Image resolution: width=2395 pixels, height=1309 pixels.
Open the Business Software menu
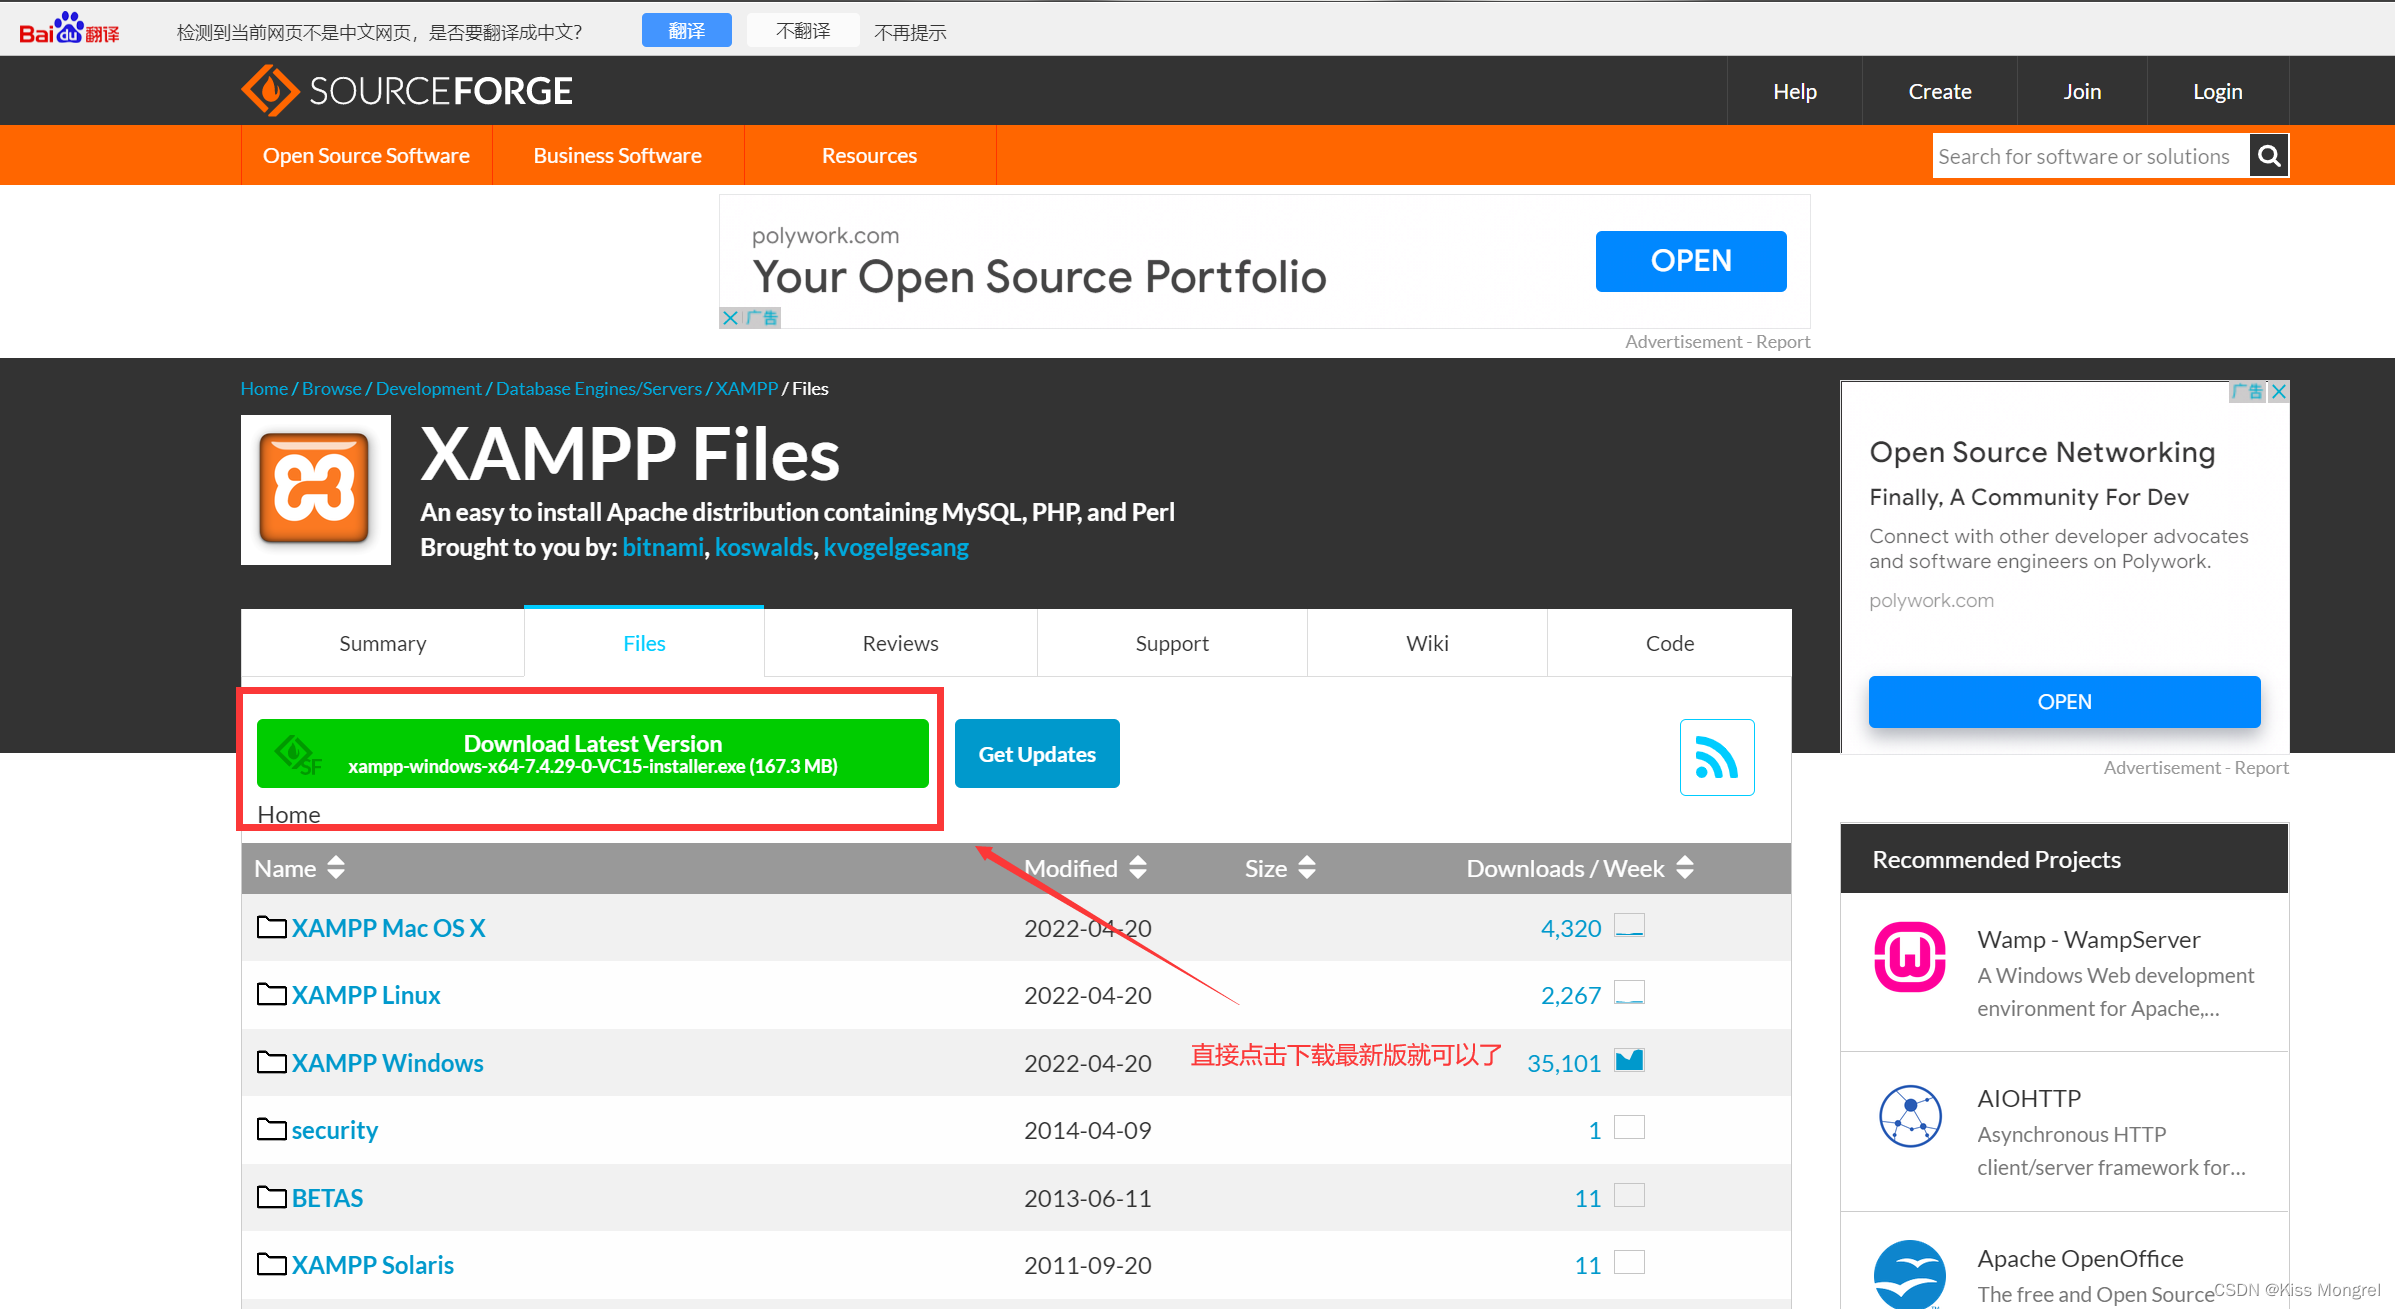617,155
